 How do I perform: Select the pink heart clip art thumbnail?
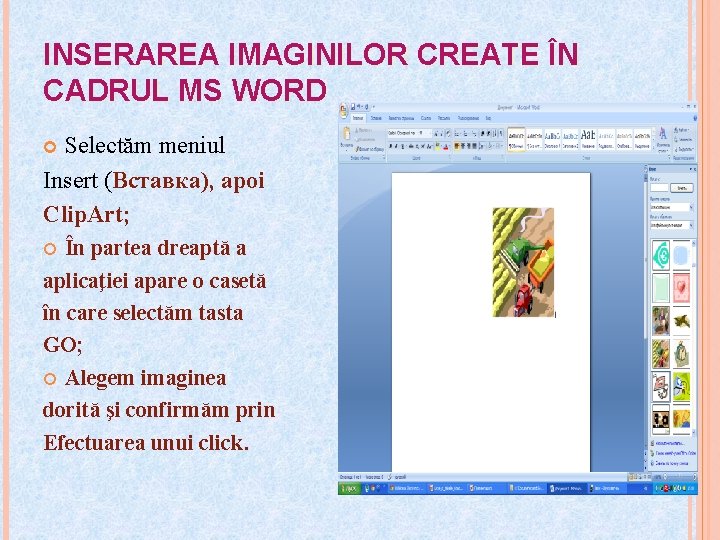coord(681,288)
